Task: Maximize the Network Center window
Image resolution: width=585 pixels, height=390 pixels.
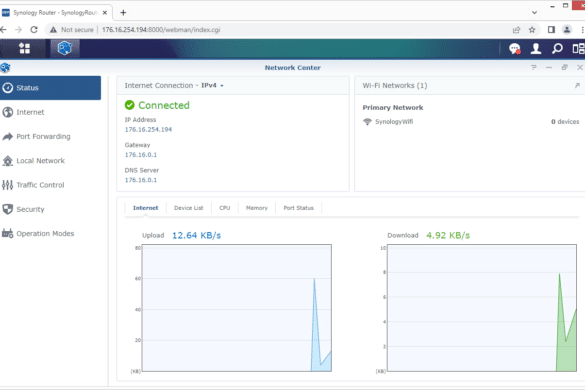Action: [564, 68]
